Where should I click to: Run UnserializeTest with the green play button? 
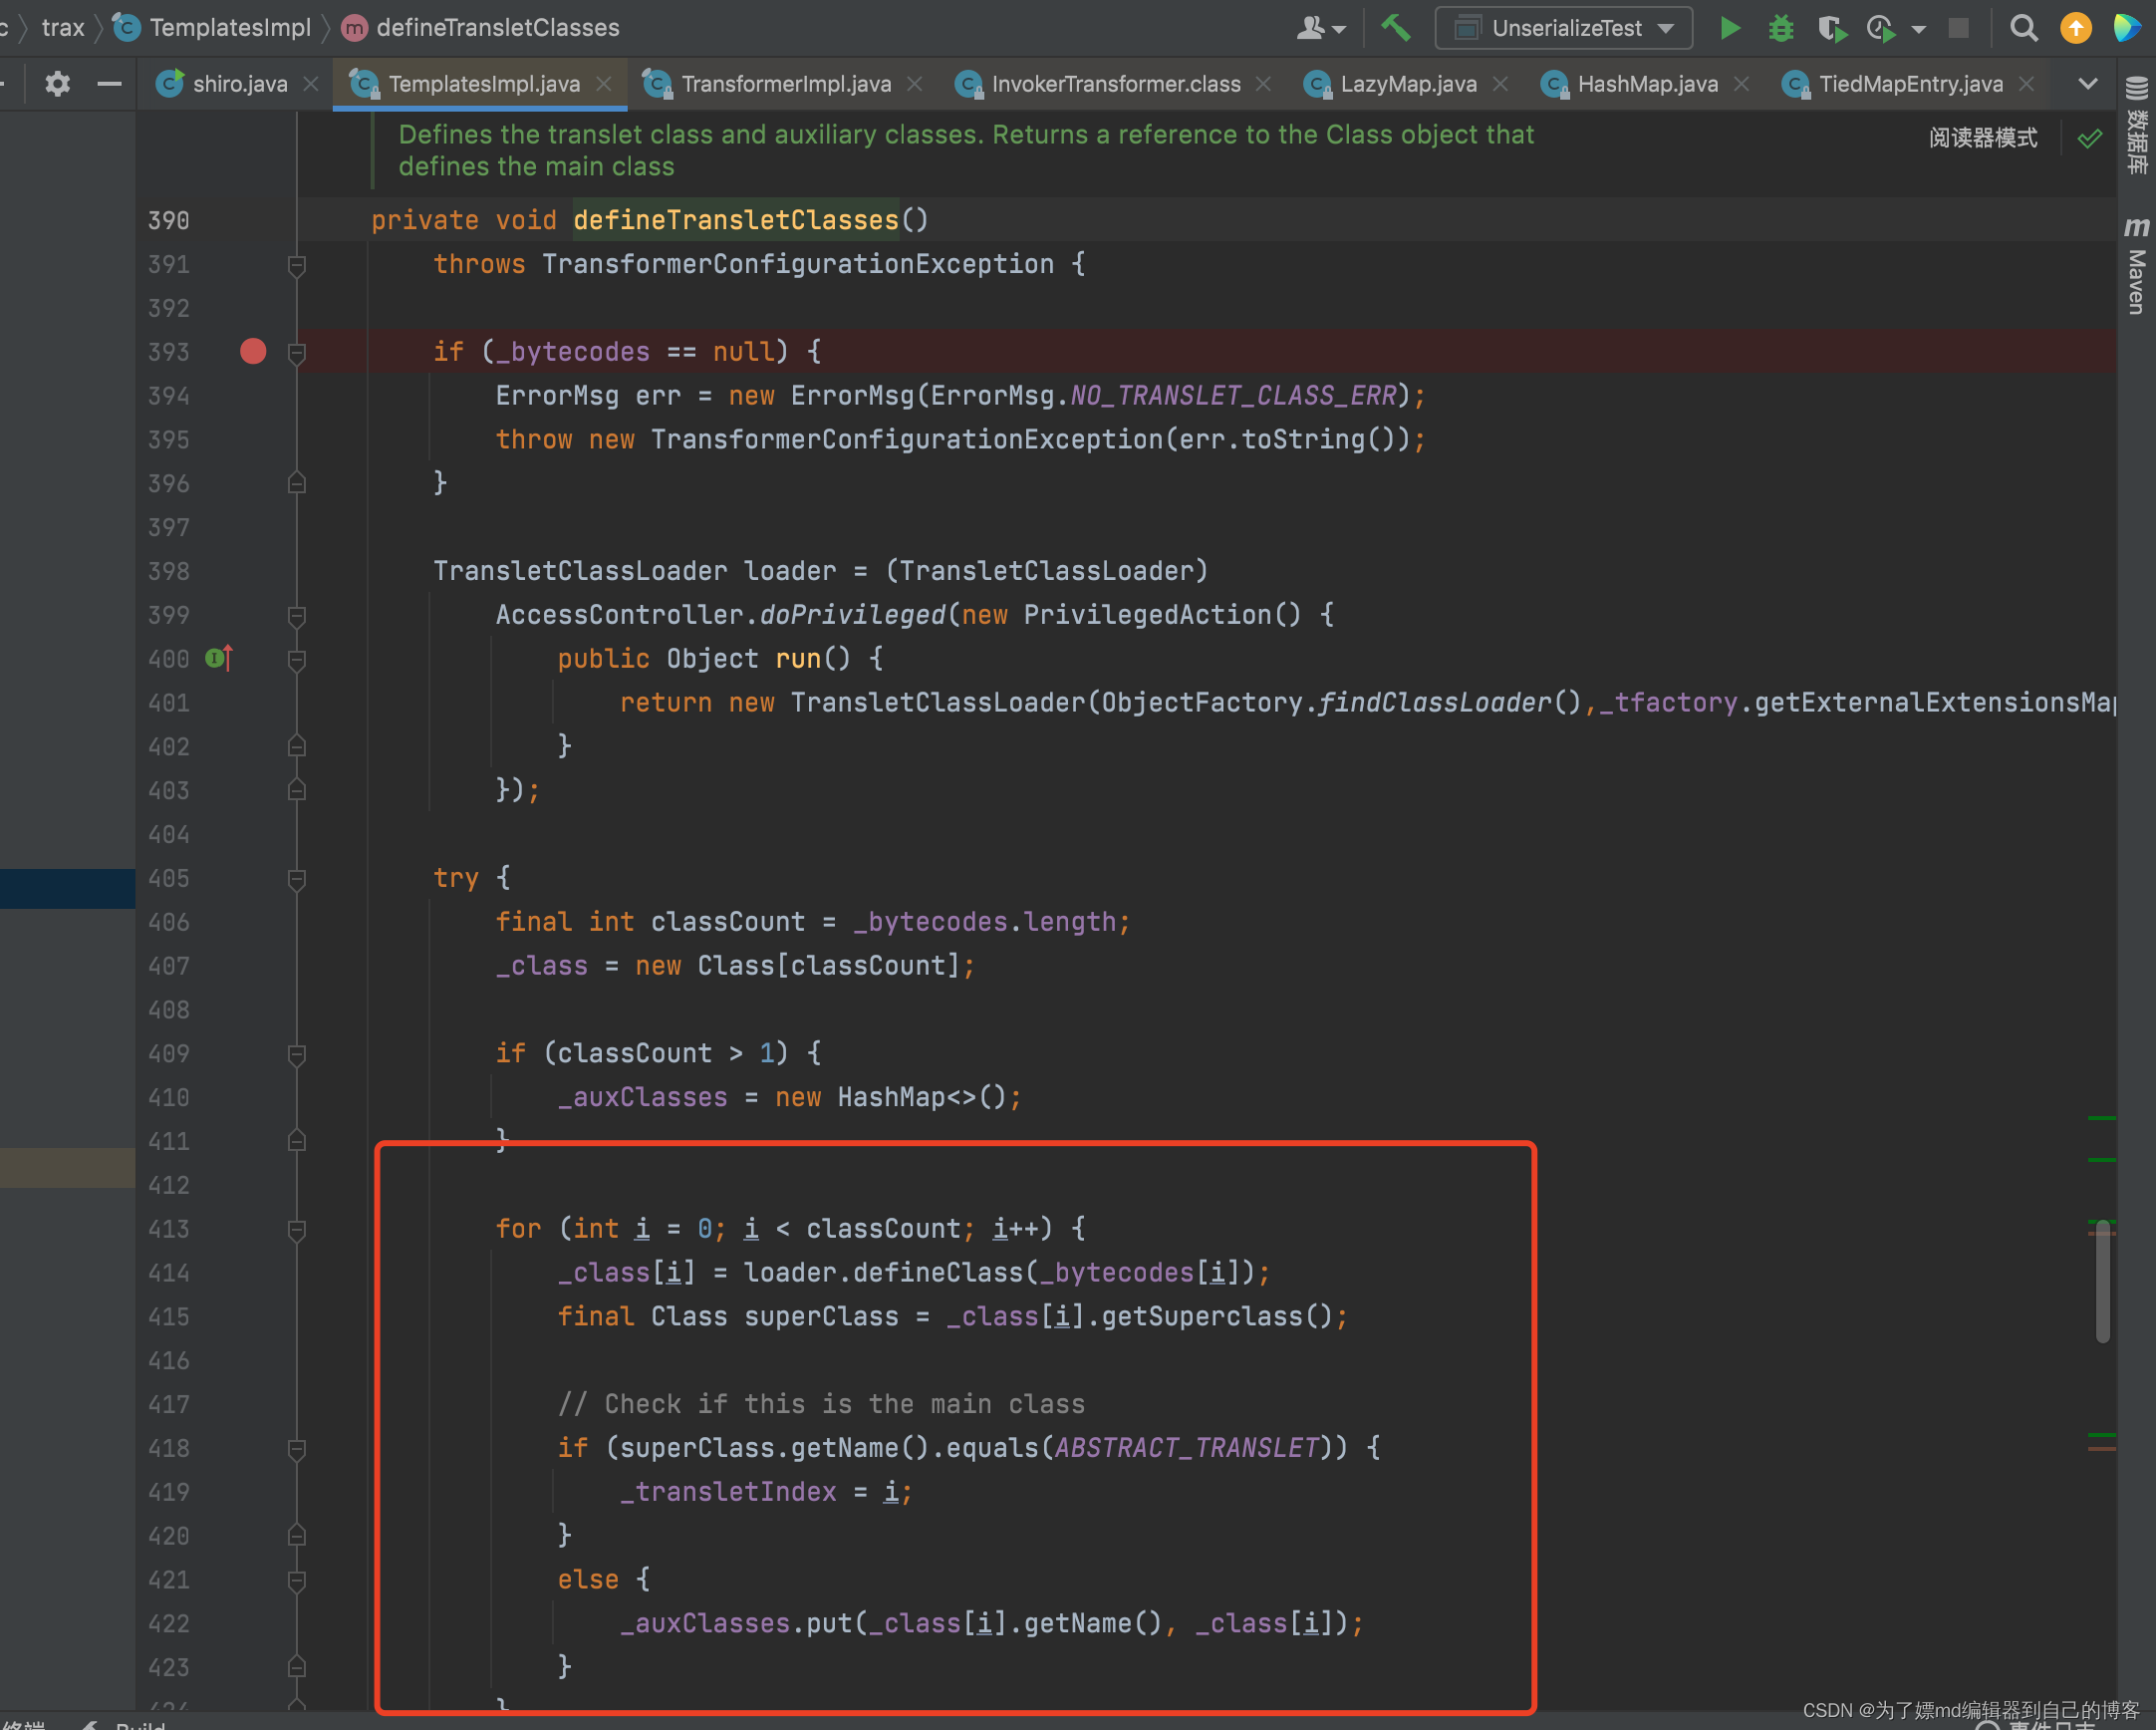pos(1729,28)
